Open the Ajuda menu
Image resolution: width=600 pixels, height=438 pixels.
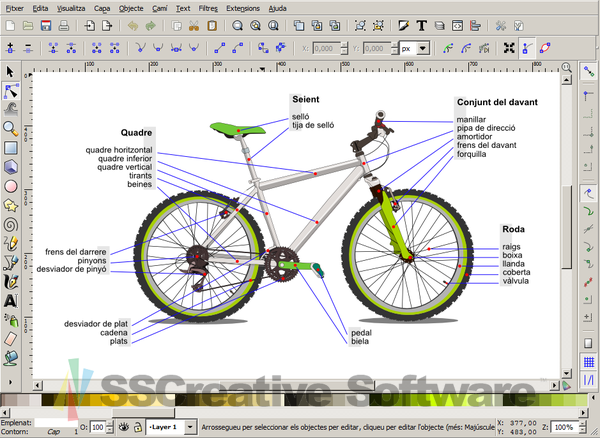click(x=277, y=8)
